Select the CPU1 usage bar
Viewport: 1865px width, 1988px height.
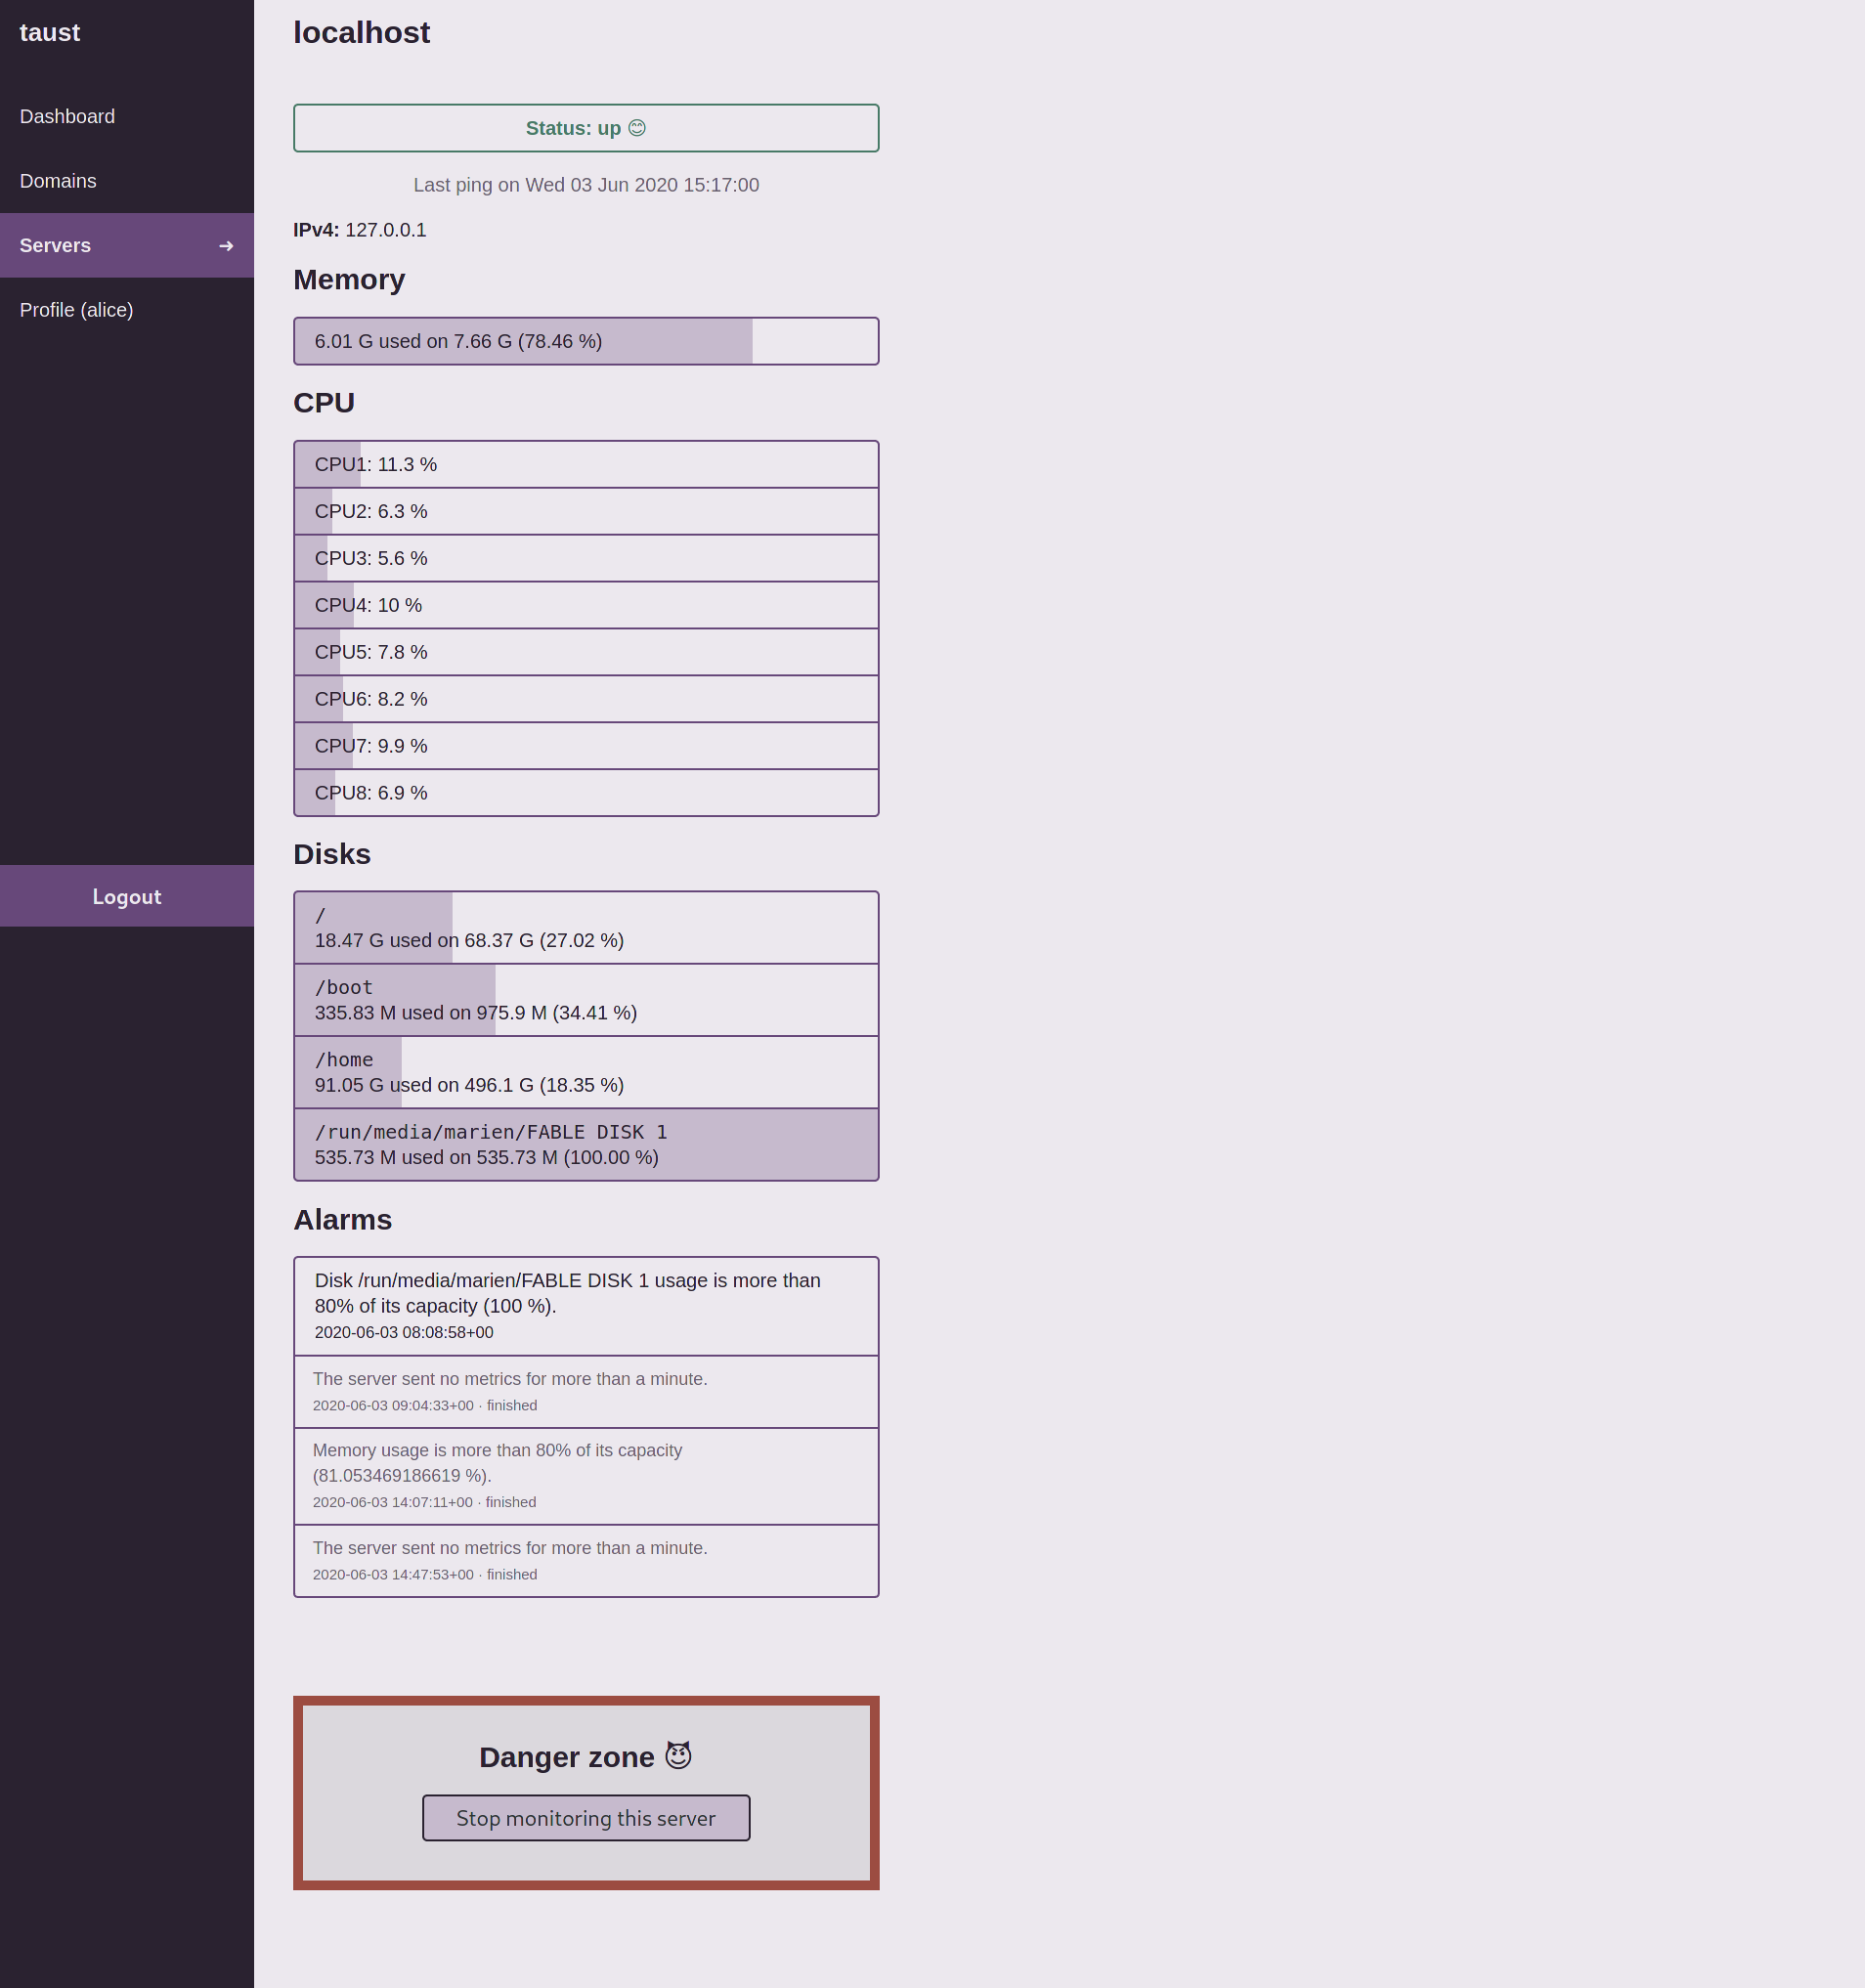click(585, 463)
